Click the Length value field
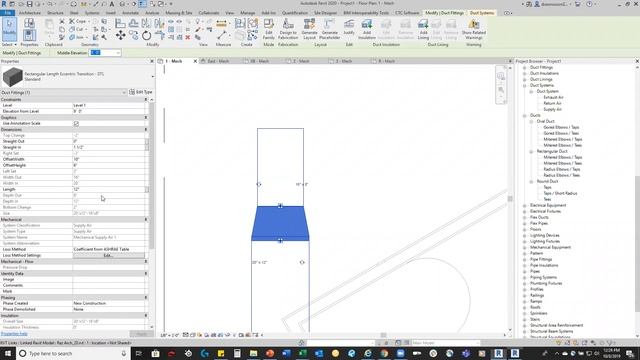Viewport: 640px width, 360px height. coord(108,189)
